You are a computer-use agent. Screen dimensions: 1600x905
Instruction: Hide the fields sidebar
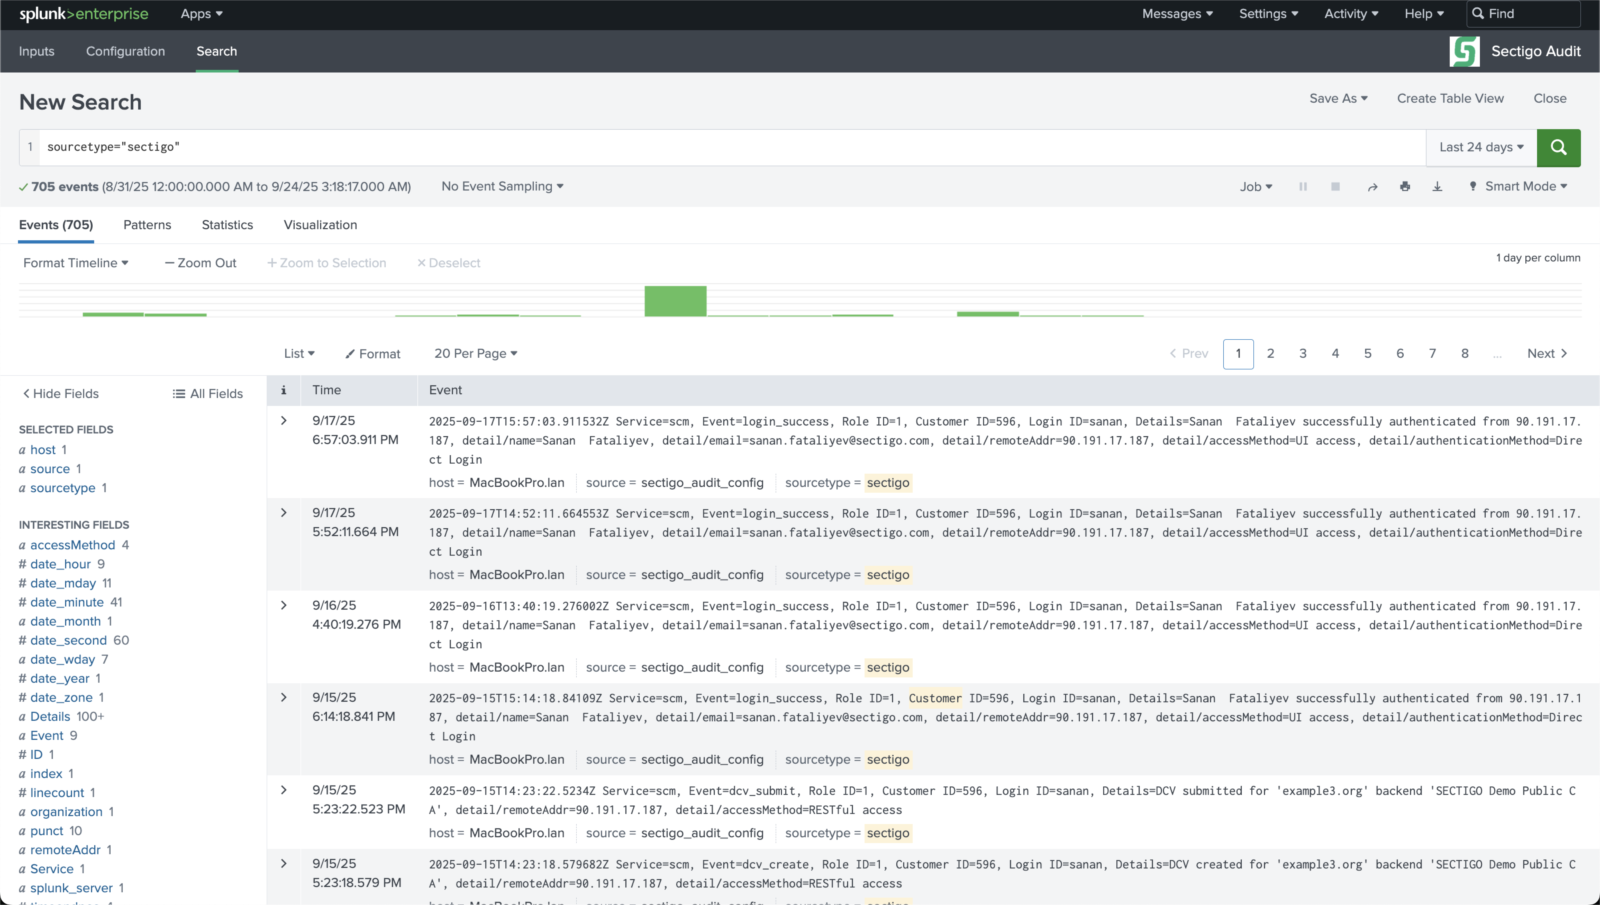61,394
